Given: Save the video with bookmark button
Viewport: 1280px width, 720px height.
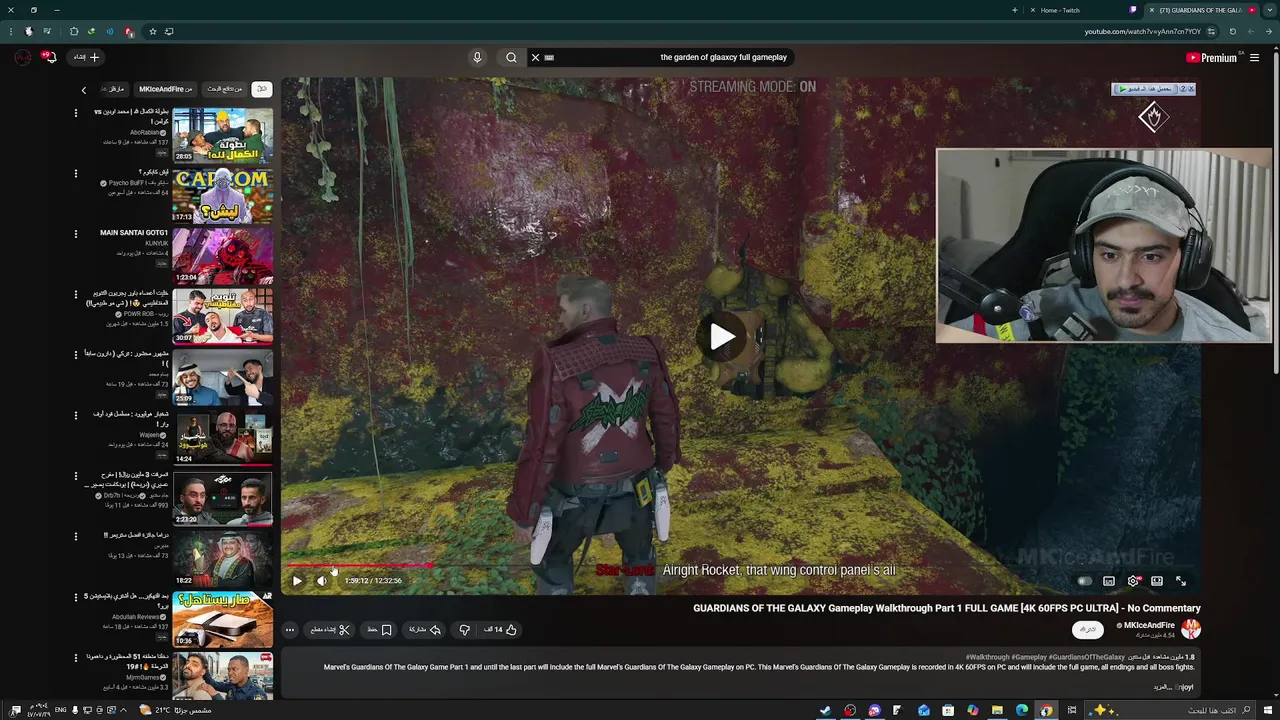Looking at the screenshot, I should coord(380,630).
